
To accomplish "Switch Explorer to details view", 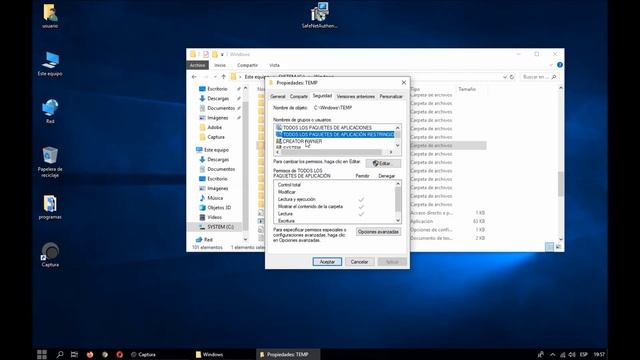I will pos(549,247).
